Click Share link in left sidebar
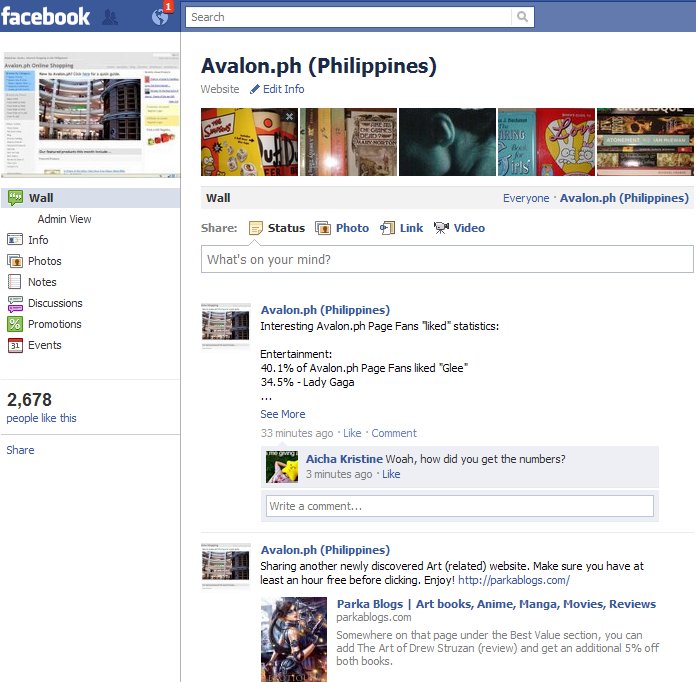 [x=20, y=450]
